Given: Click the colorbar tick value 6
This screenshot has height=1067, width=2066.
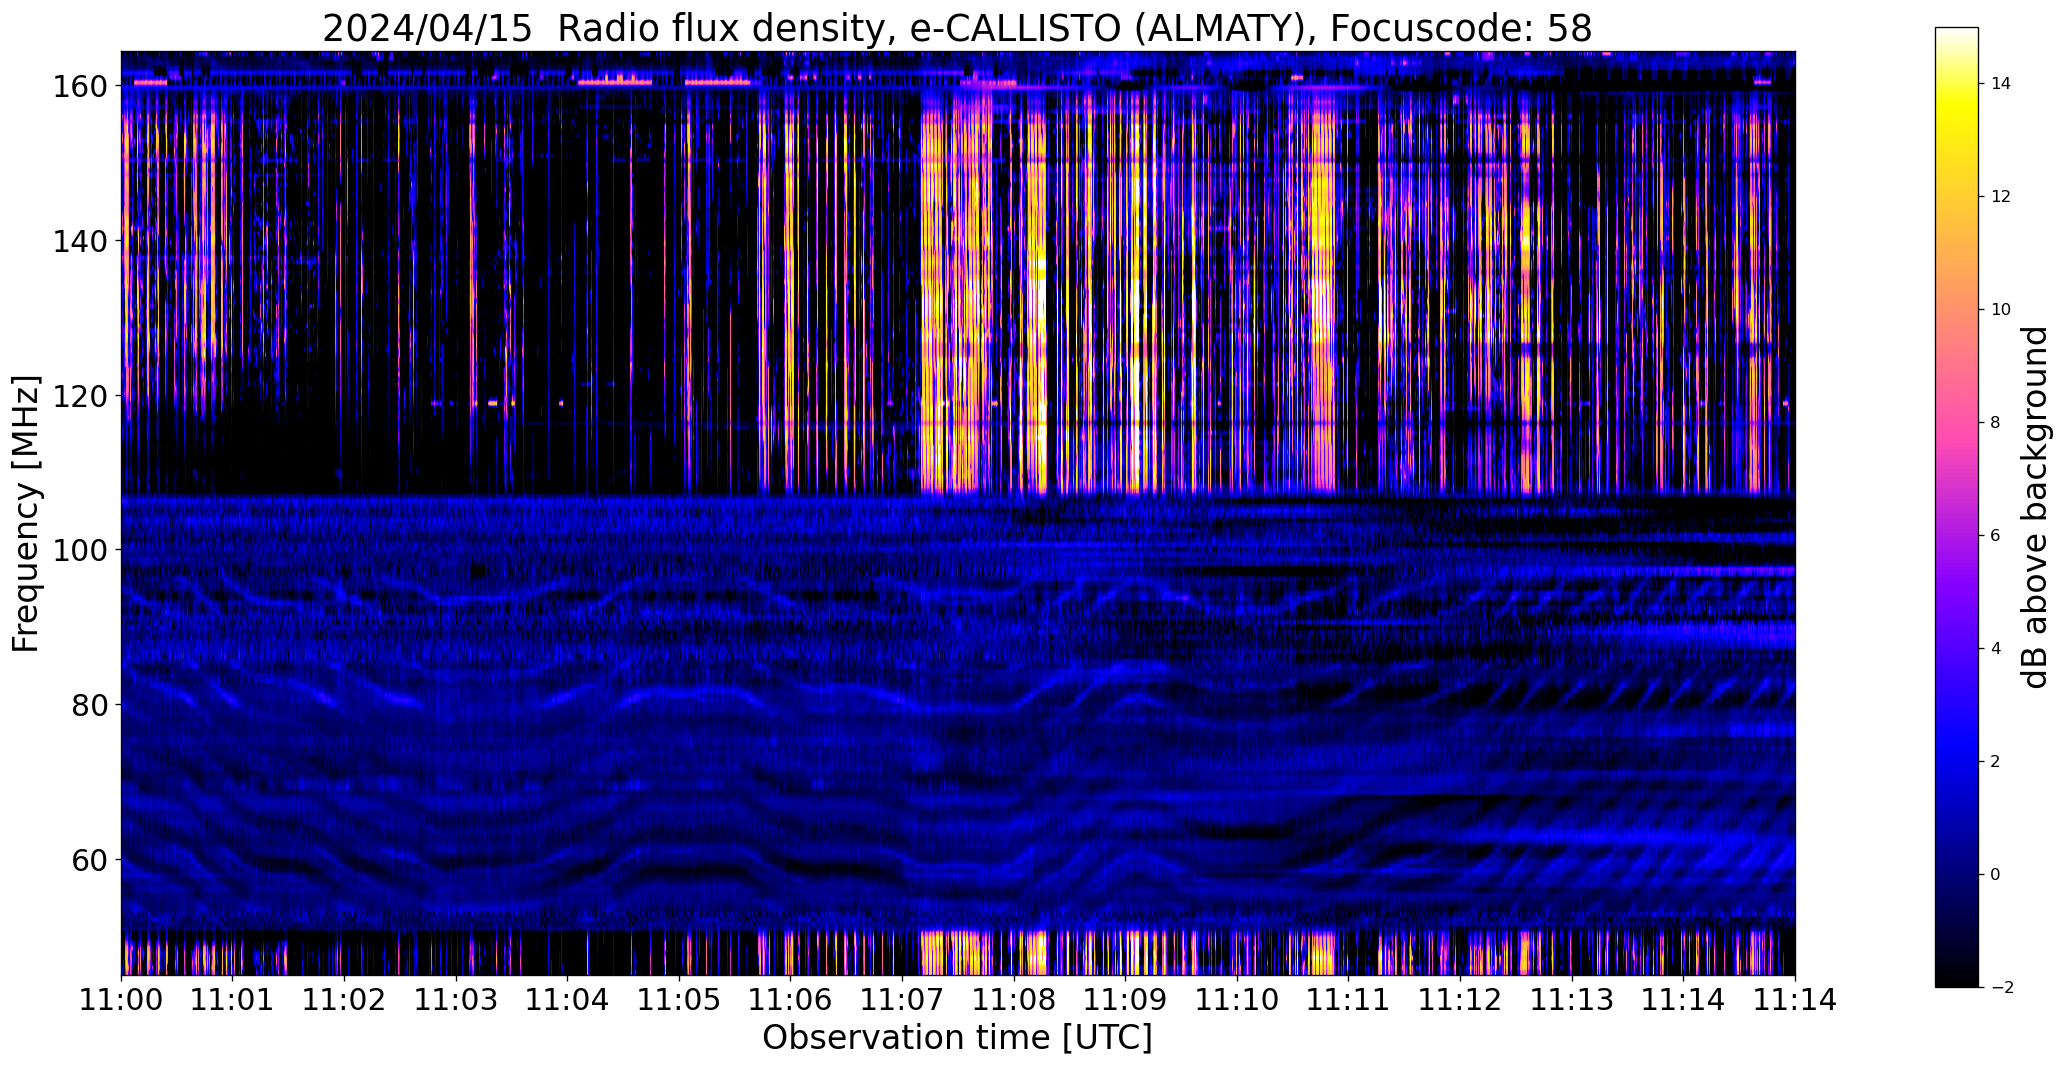Looking at the screenshot, I should click(1996, 536).
